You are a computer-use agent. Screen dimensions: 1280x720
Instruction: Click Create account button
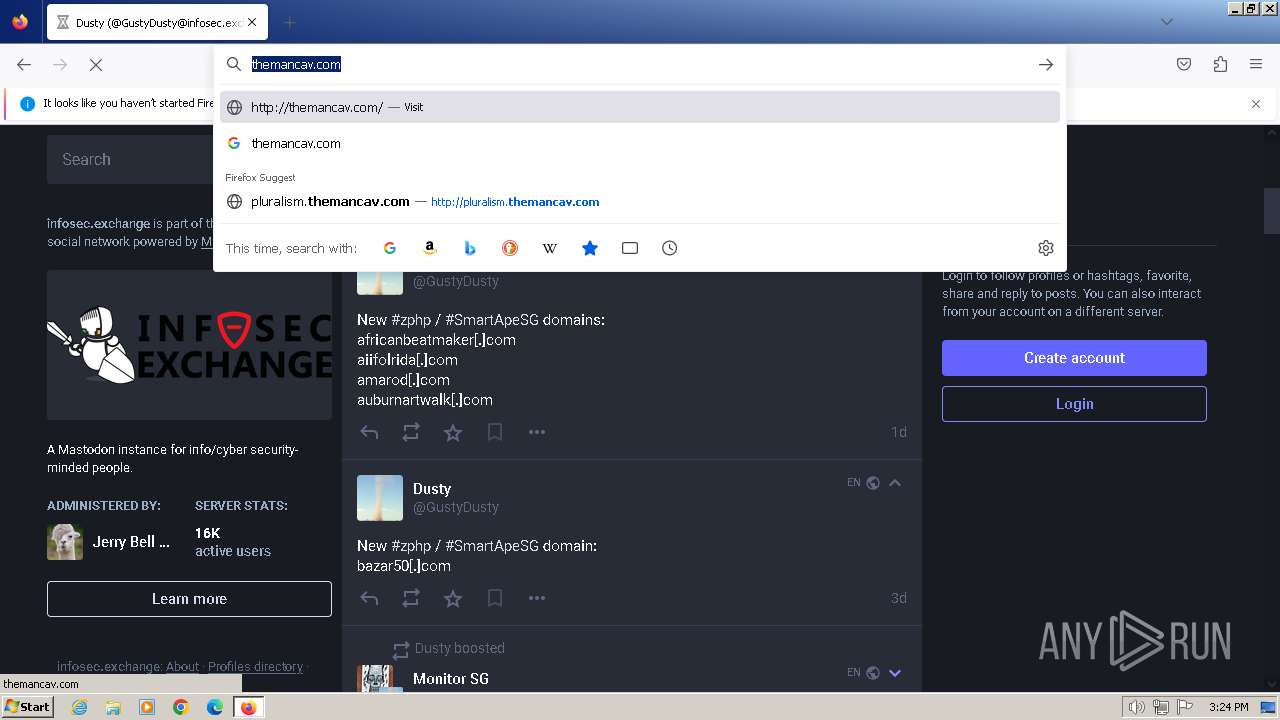point(1074,358)
